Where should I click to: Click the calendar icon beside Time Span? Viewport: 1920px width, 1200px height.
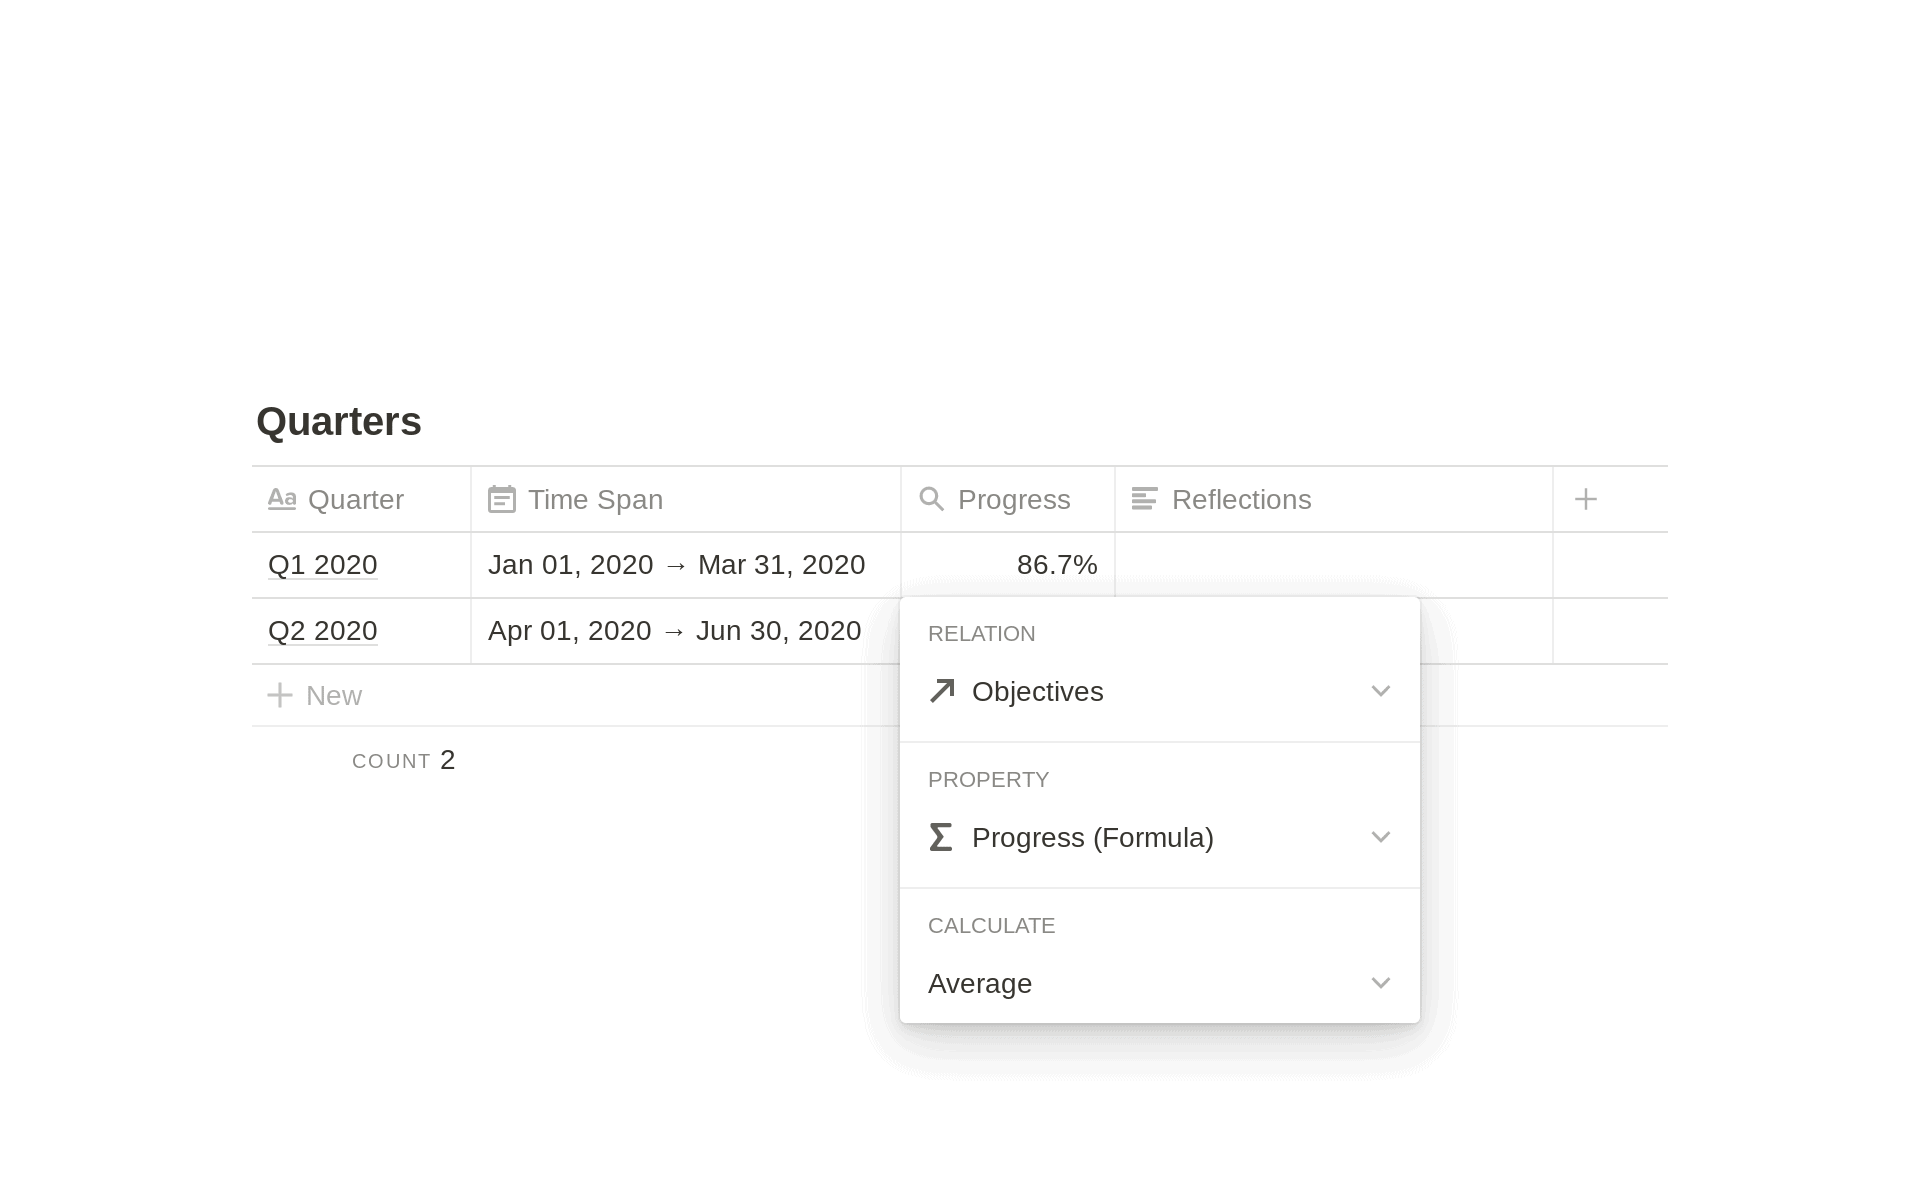point(502,499)
